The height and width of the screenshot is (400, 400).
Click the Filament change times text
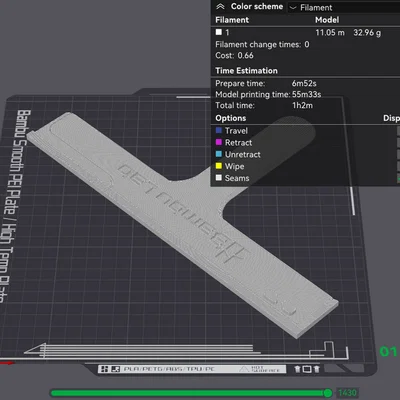point(262,44)
